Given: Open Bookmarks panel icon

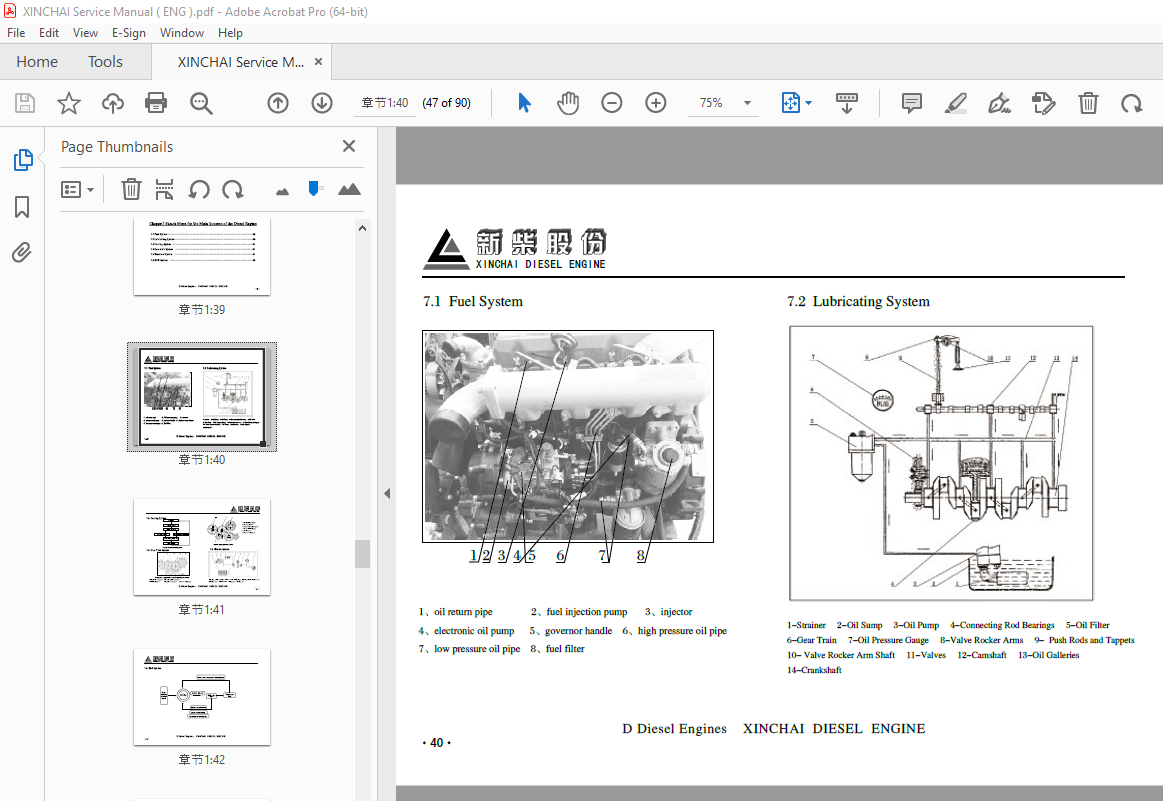Looking at the screenshot, I should coord(22,207).
